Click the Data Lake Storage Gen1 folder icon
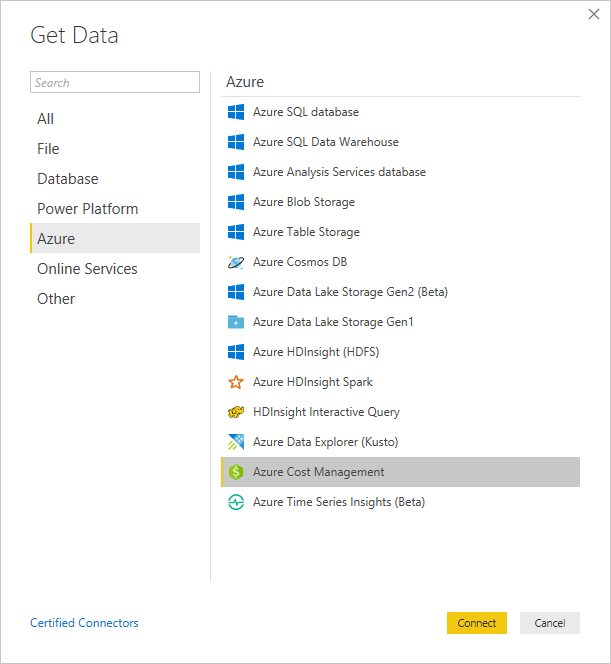The height and width of the screenshot is (664, 611). point(236,322)
